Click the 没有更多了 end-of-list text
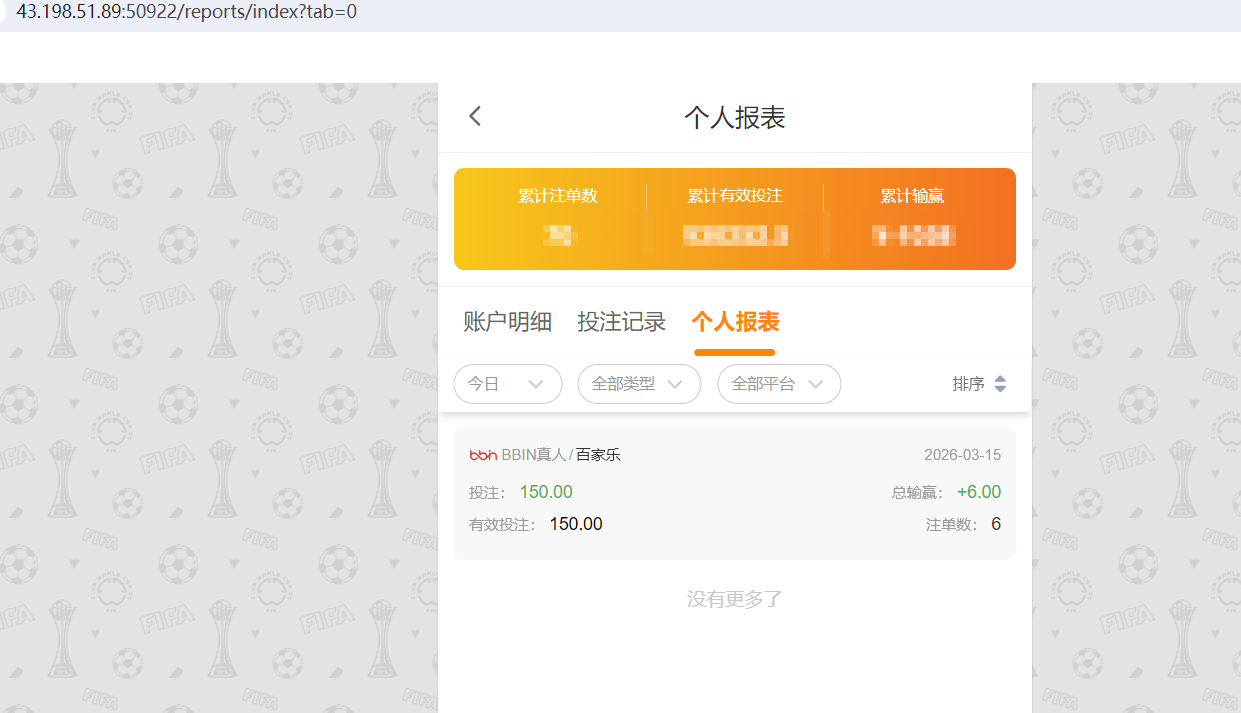Screen dimensions: 1241x713 [x=735, y=598]
